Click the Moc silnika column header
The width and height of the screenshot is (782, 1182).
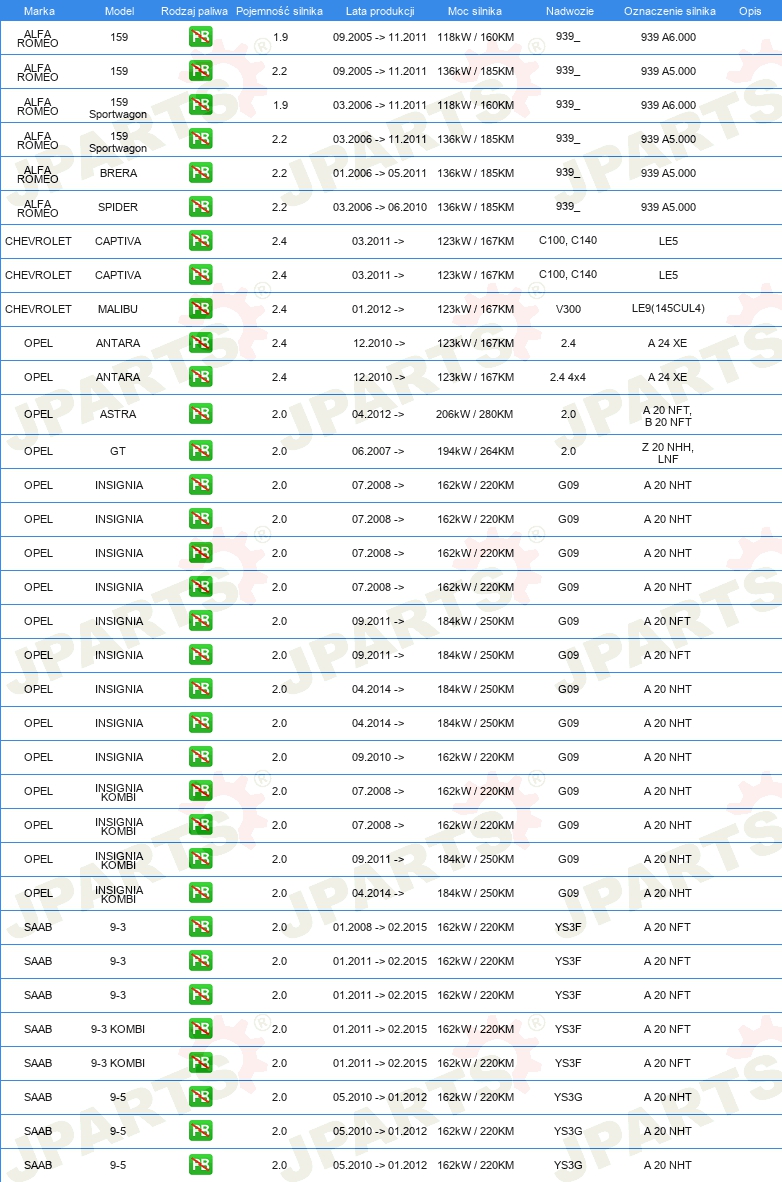[474, 11]
